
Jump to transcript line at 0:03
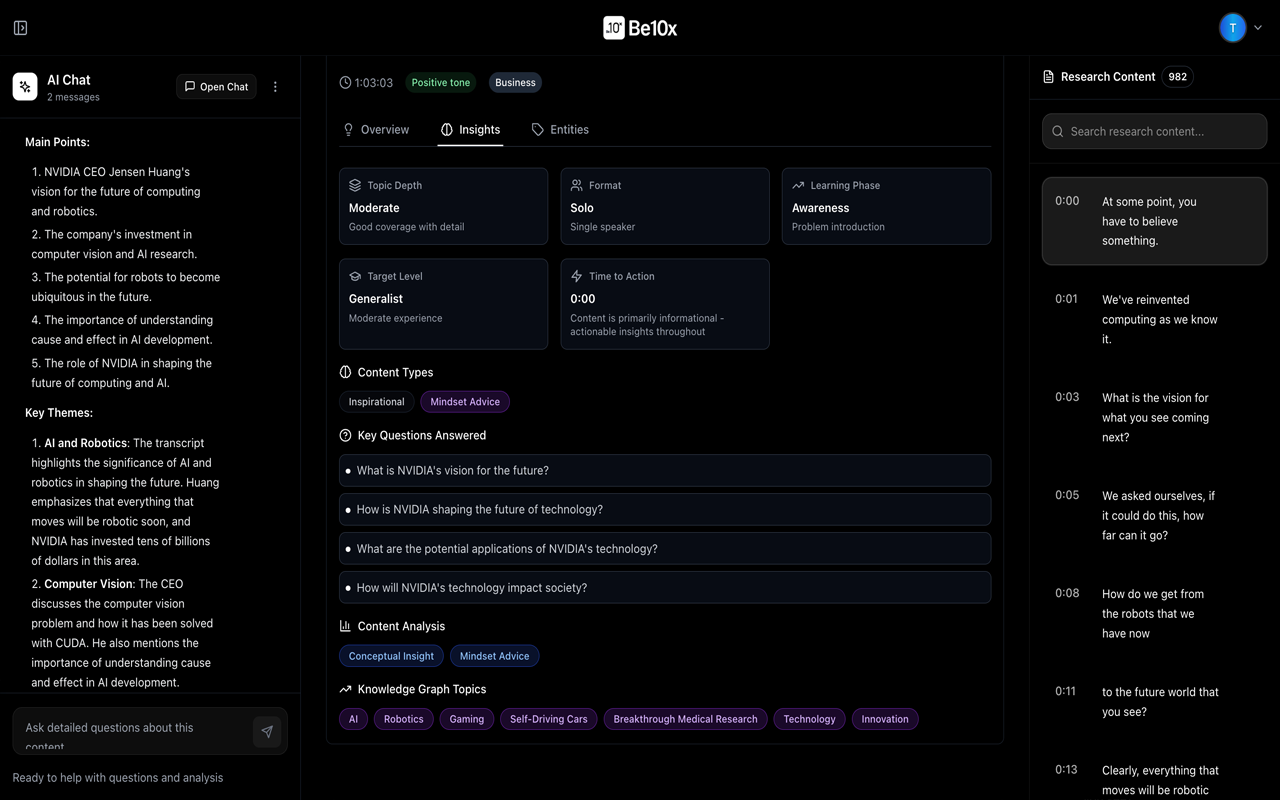[x=1154, y=417]
